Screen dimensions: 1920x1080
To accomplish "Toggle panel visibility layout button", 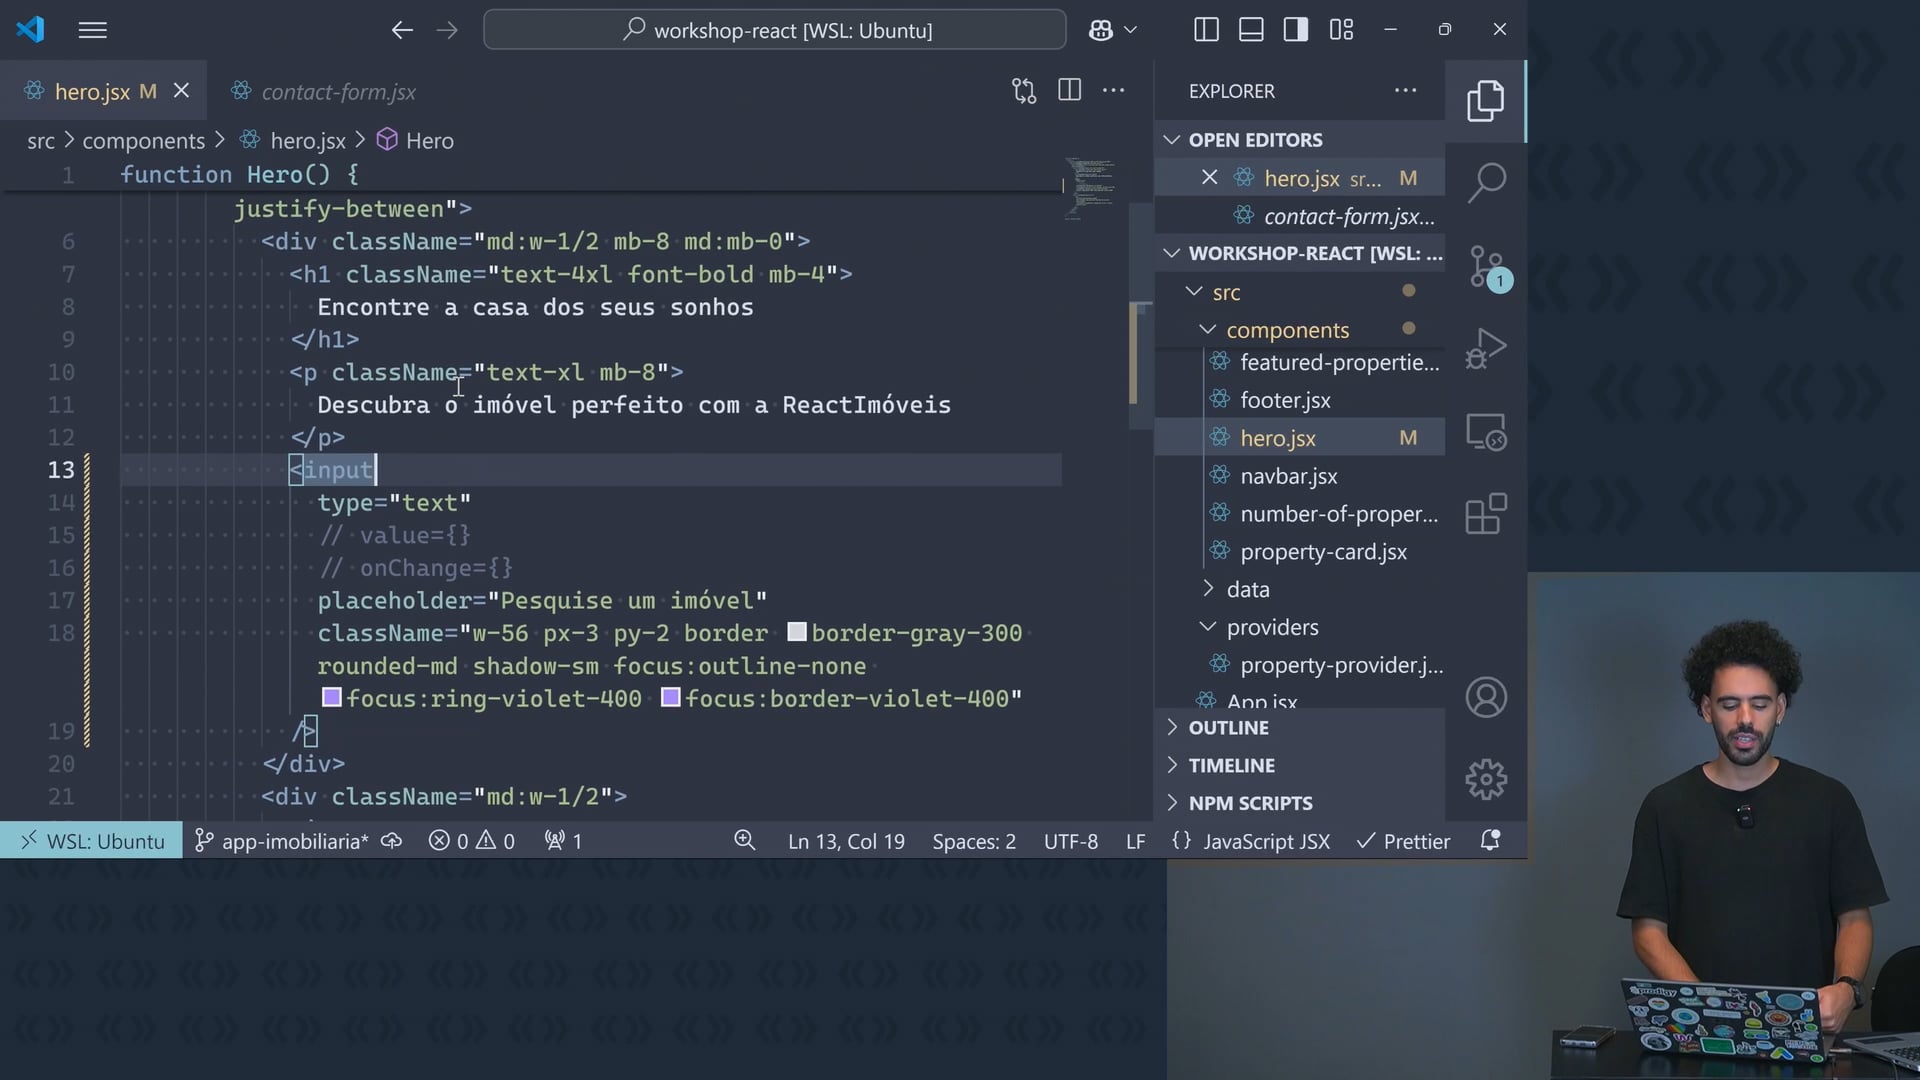I will [x=1251, y=30].
